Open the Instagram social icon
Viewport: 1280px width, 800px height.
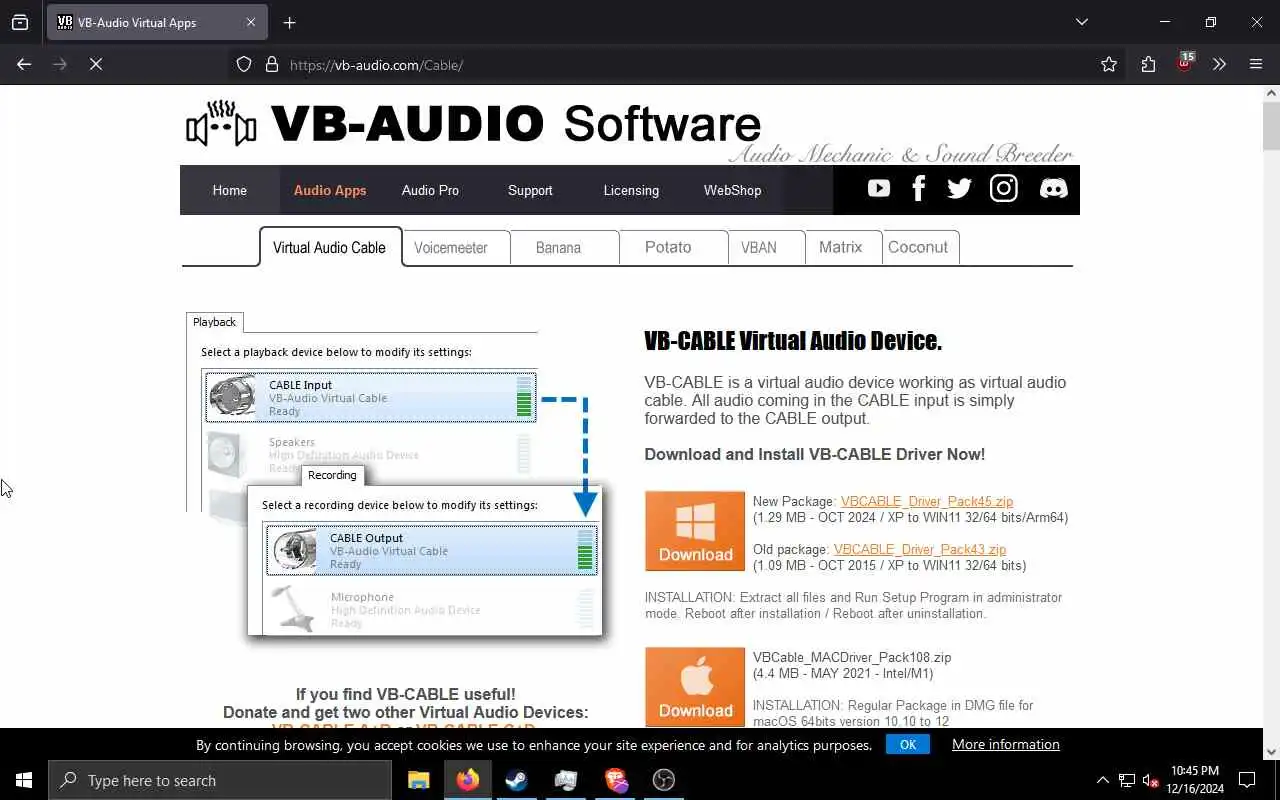point(1004,189)
